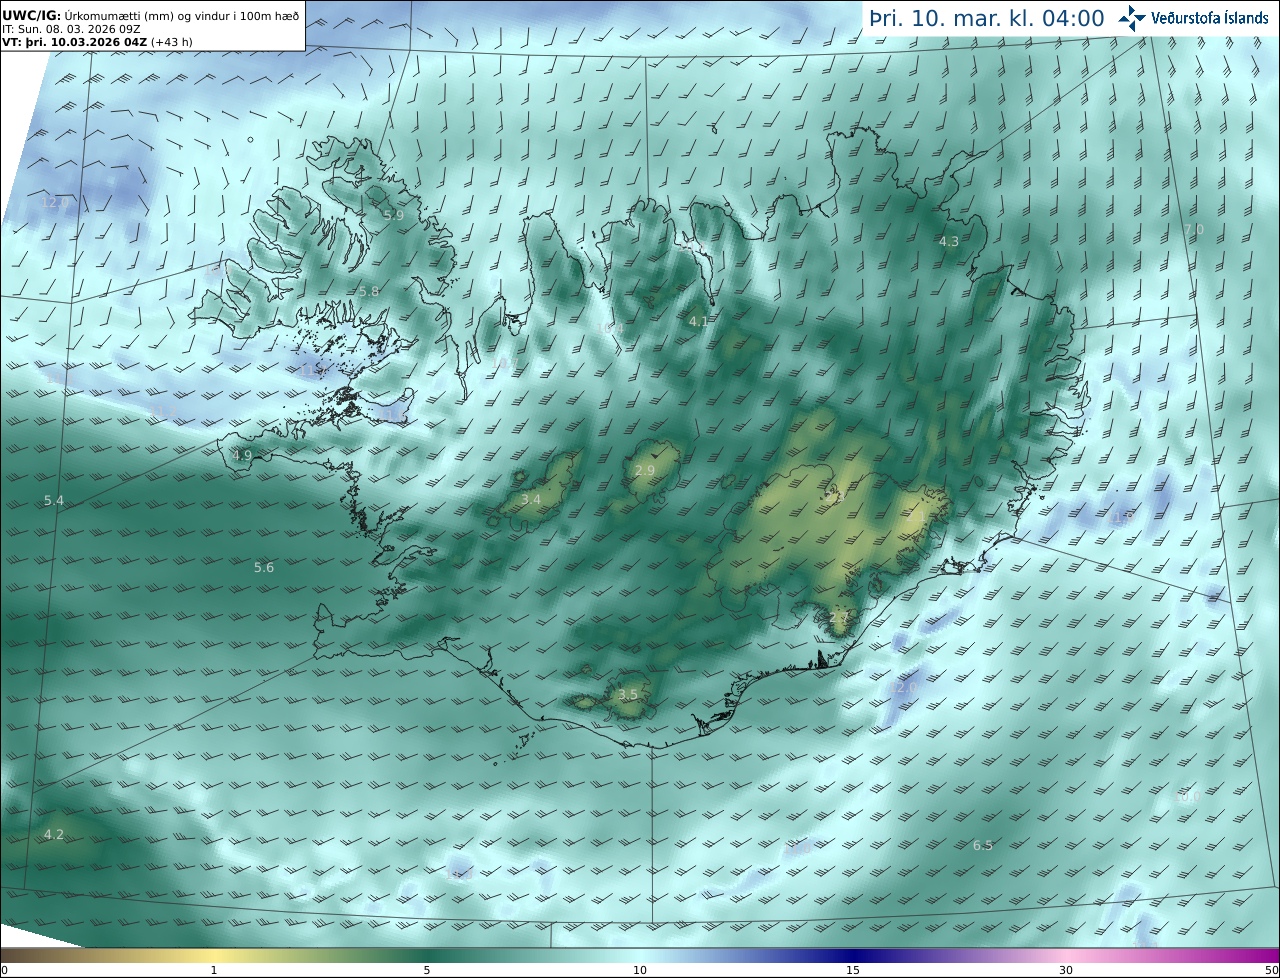Click the 3.5 value on the map
The height and width of the screenshot is (978, 1280).
(x=628, y=694)
